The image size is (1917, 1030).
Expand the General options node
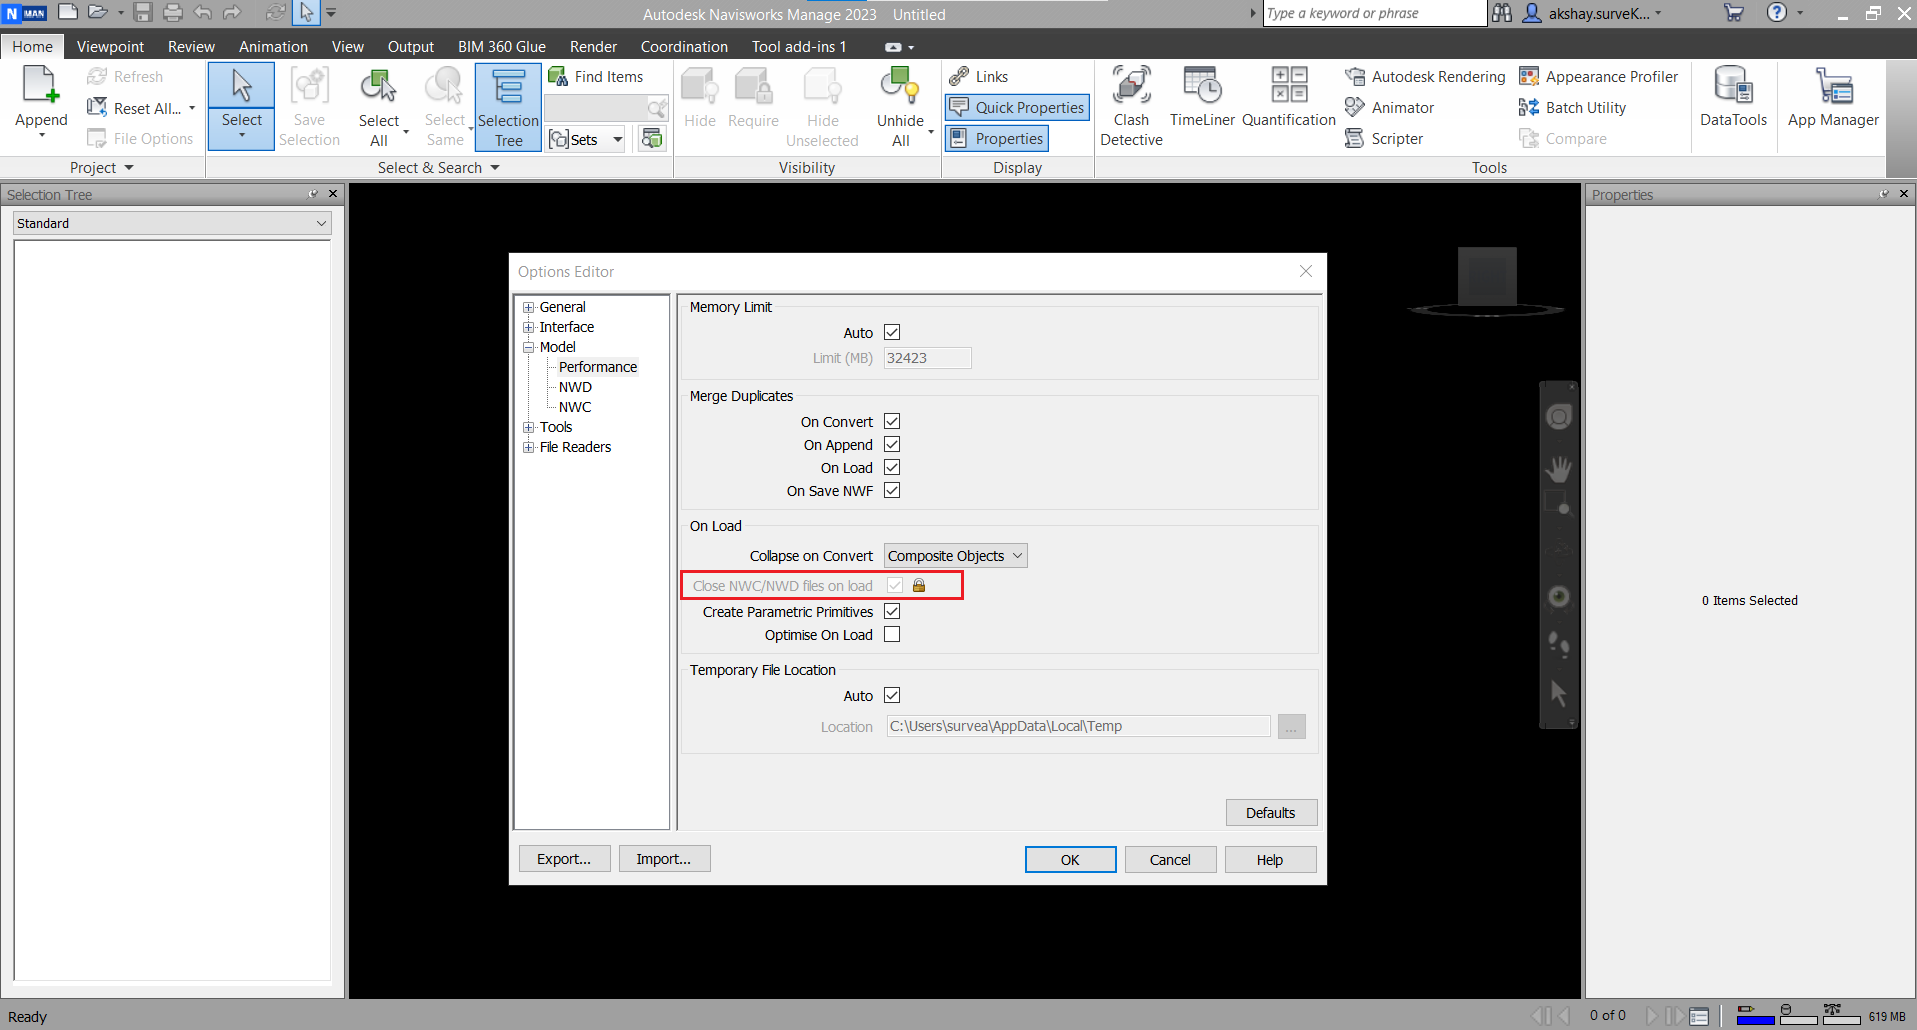click(528, 307)
